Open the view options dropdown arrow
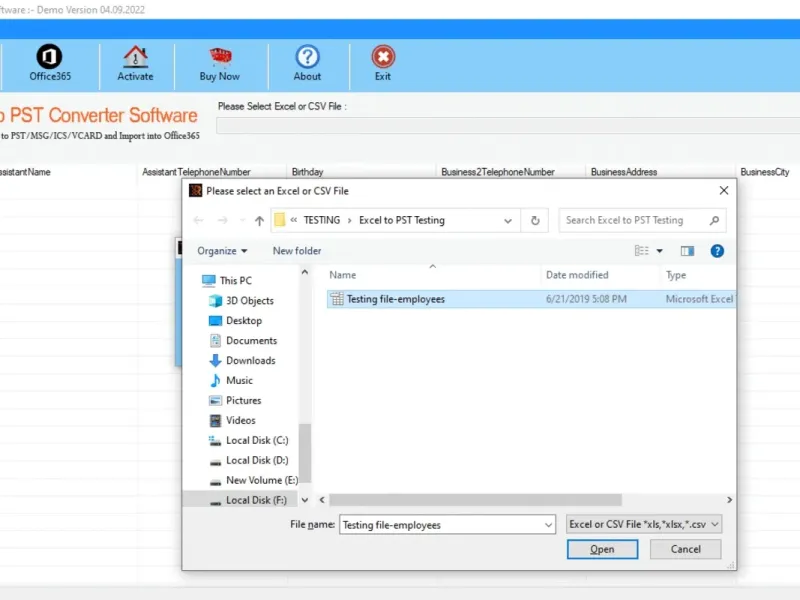The height and width of the screenshot is (600, 800). click(659, 251)
